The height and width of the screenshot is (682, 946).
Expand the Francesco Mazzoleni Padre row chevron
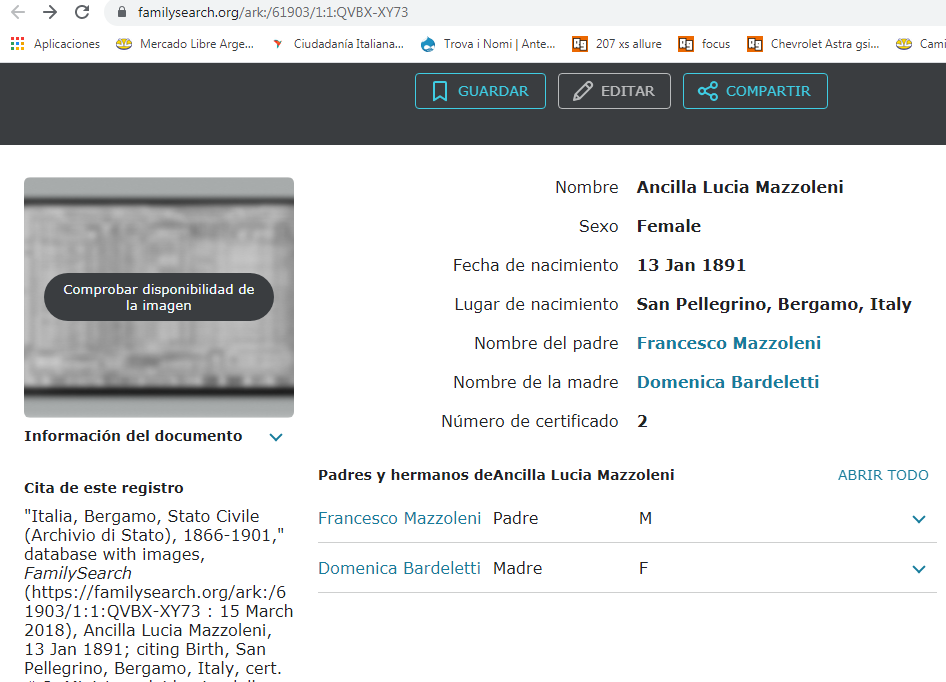tap(919, 519)
